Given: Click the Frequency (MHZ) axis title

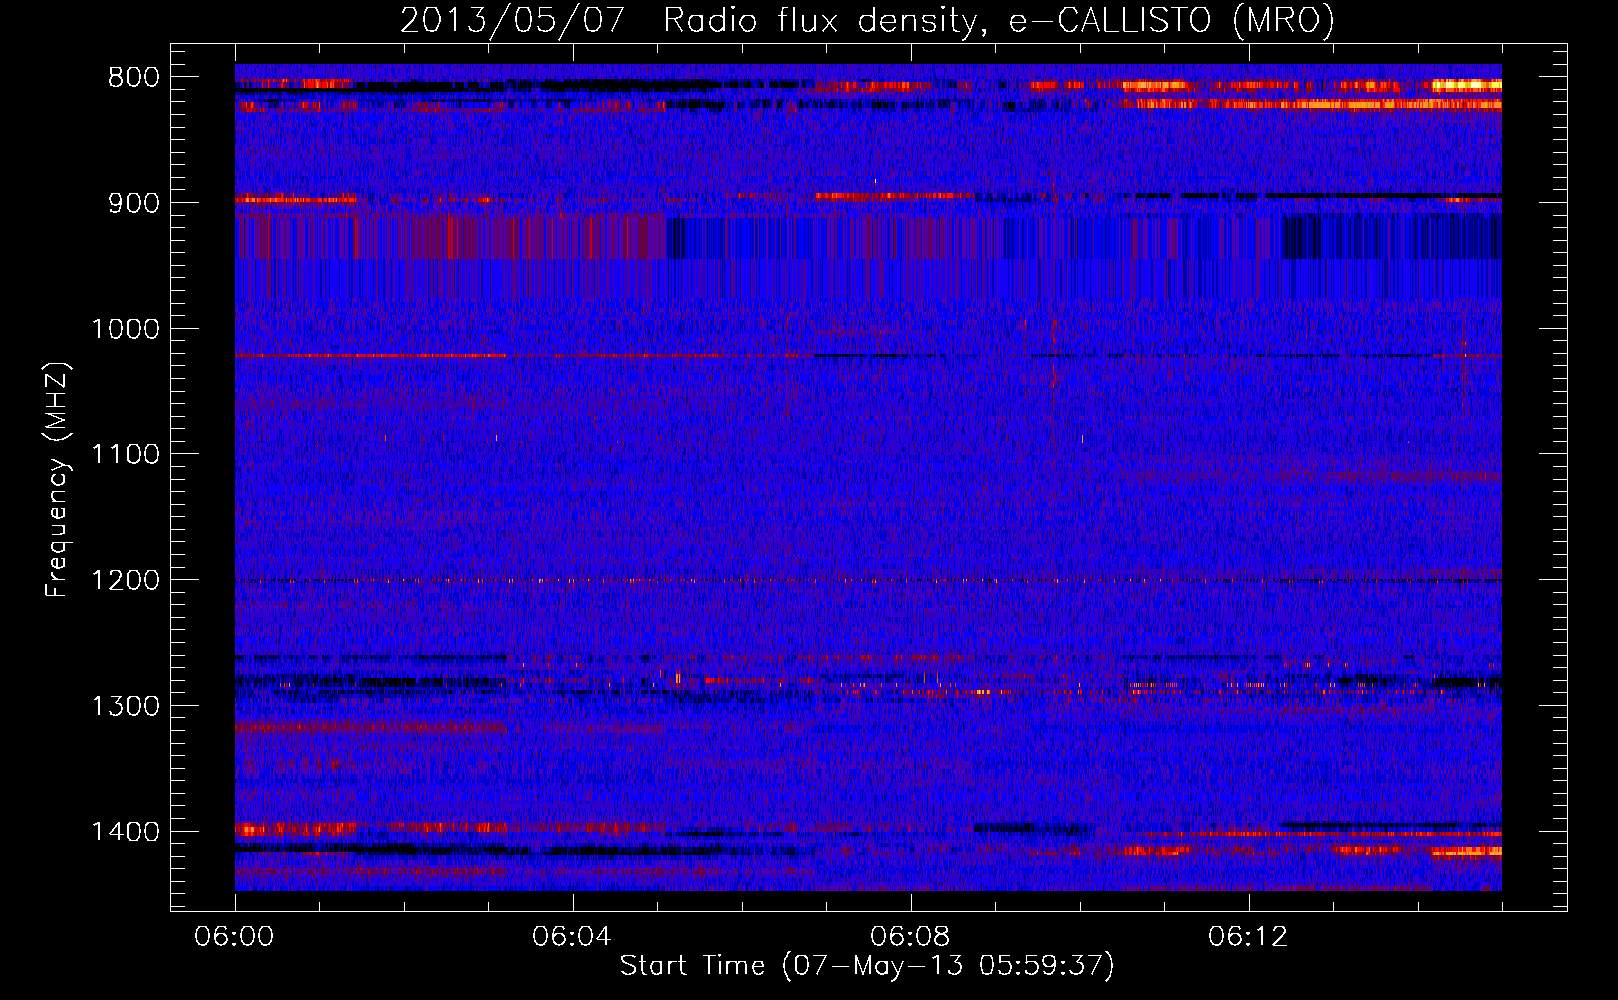Looking at the screenshot, I should tap(58, 480).
